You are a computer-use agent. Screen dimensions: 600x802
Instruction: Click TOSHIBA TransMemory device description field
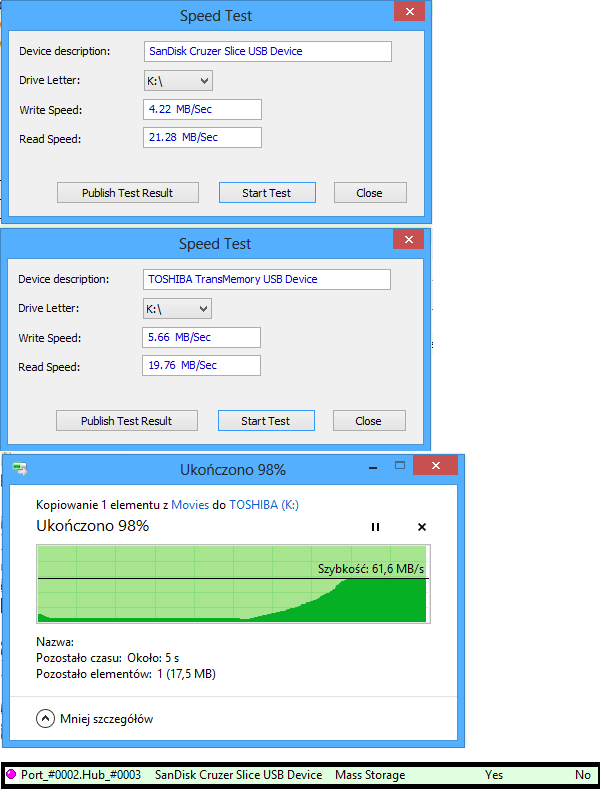coord(266,280)
